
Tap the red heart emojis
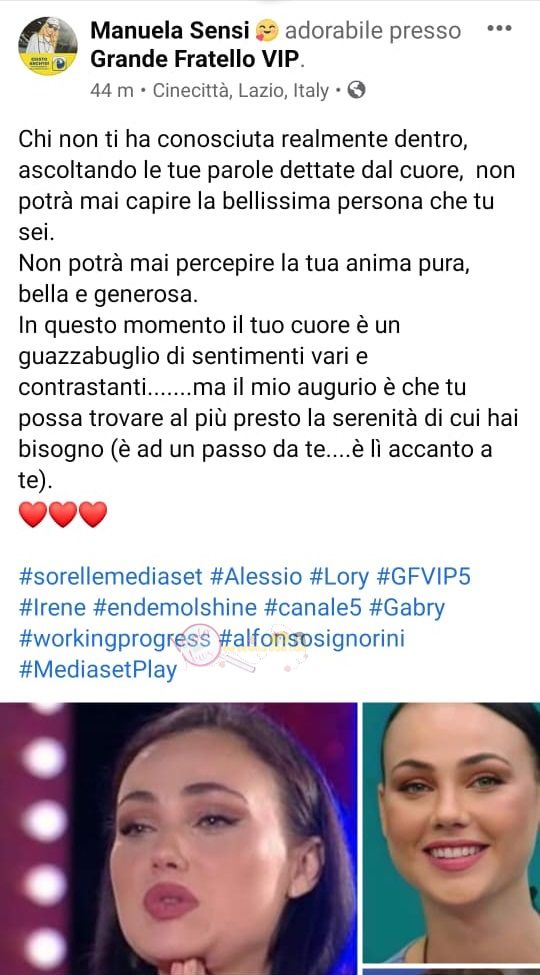click(x=63, y=514)
